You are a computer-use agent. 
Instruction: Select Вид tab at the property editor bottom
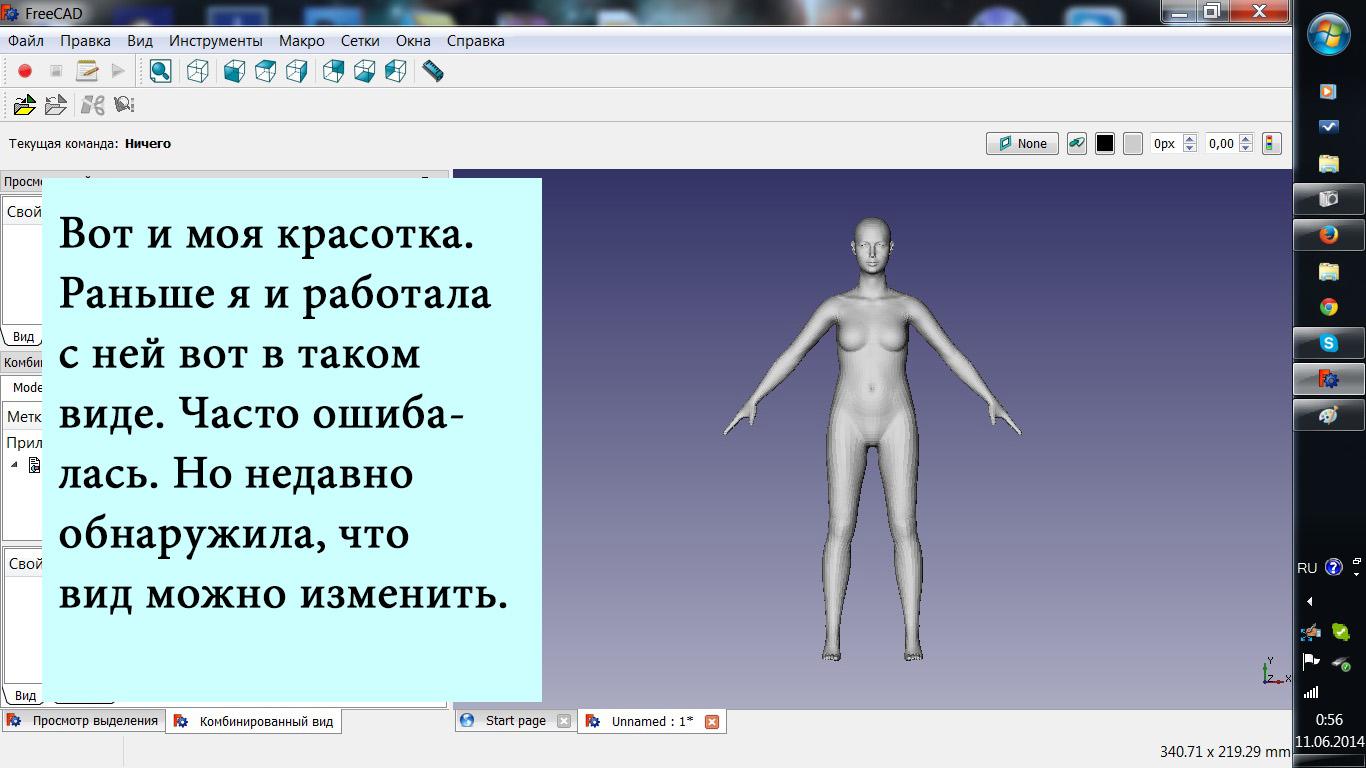[x=26, y=696]
